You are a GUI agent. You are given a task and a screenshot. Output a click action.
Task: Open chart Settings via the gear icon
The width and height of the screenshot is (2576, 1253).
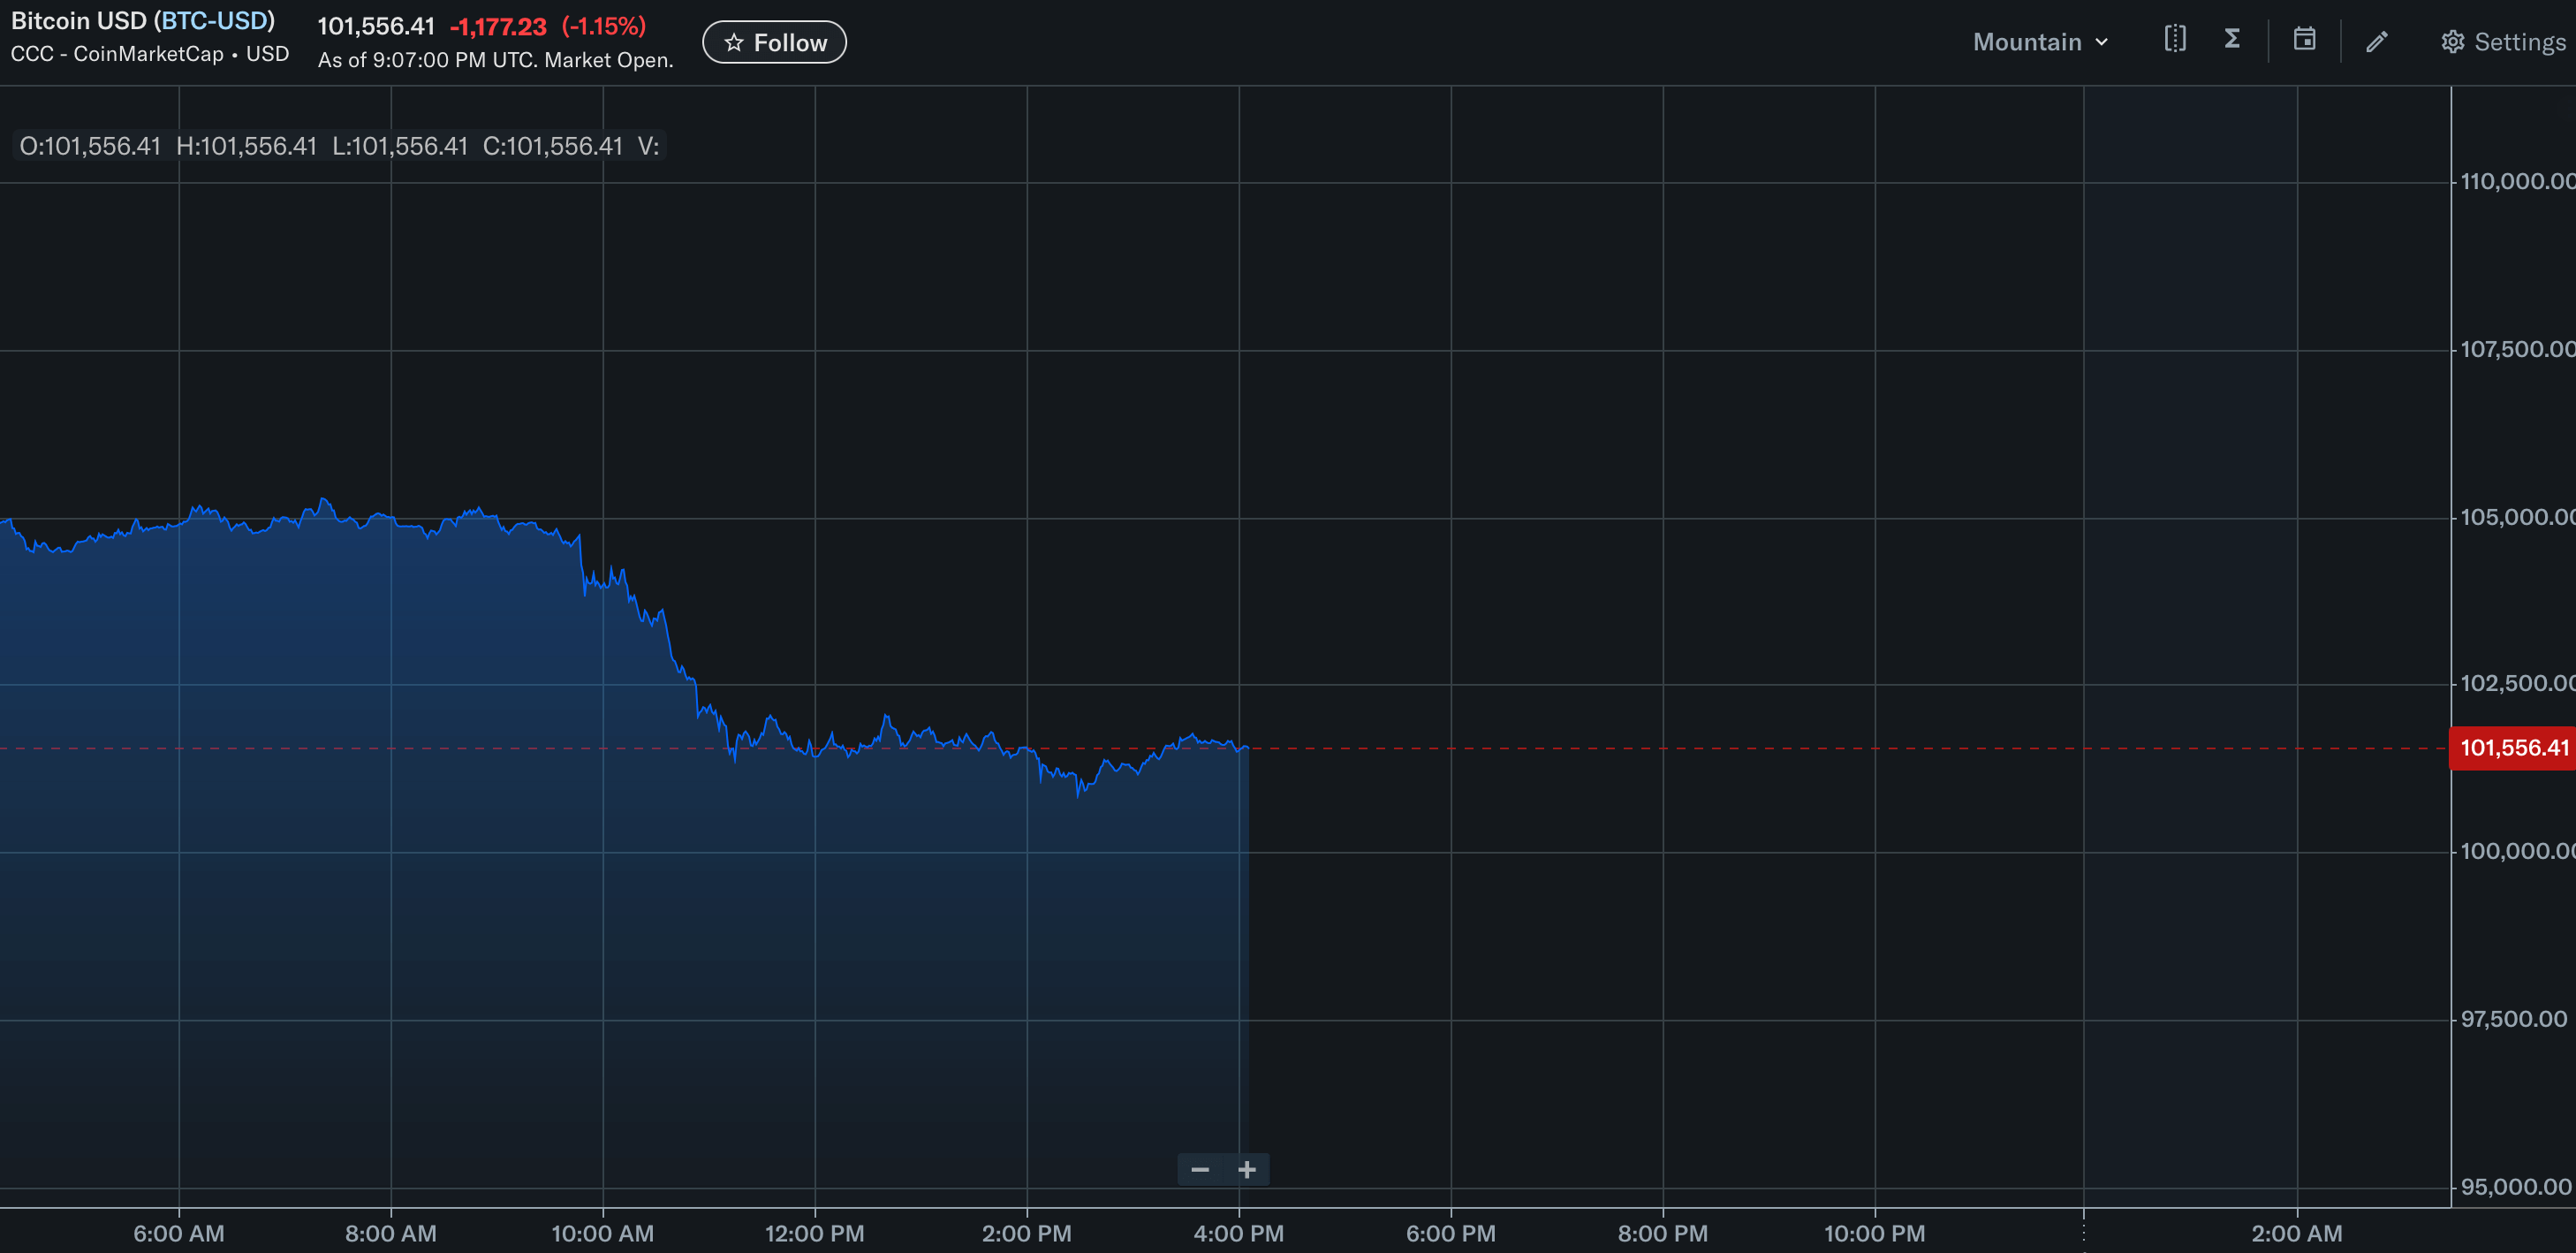(x=2452, y=40)
